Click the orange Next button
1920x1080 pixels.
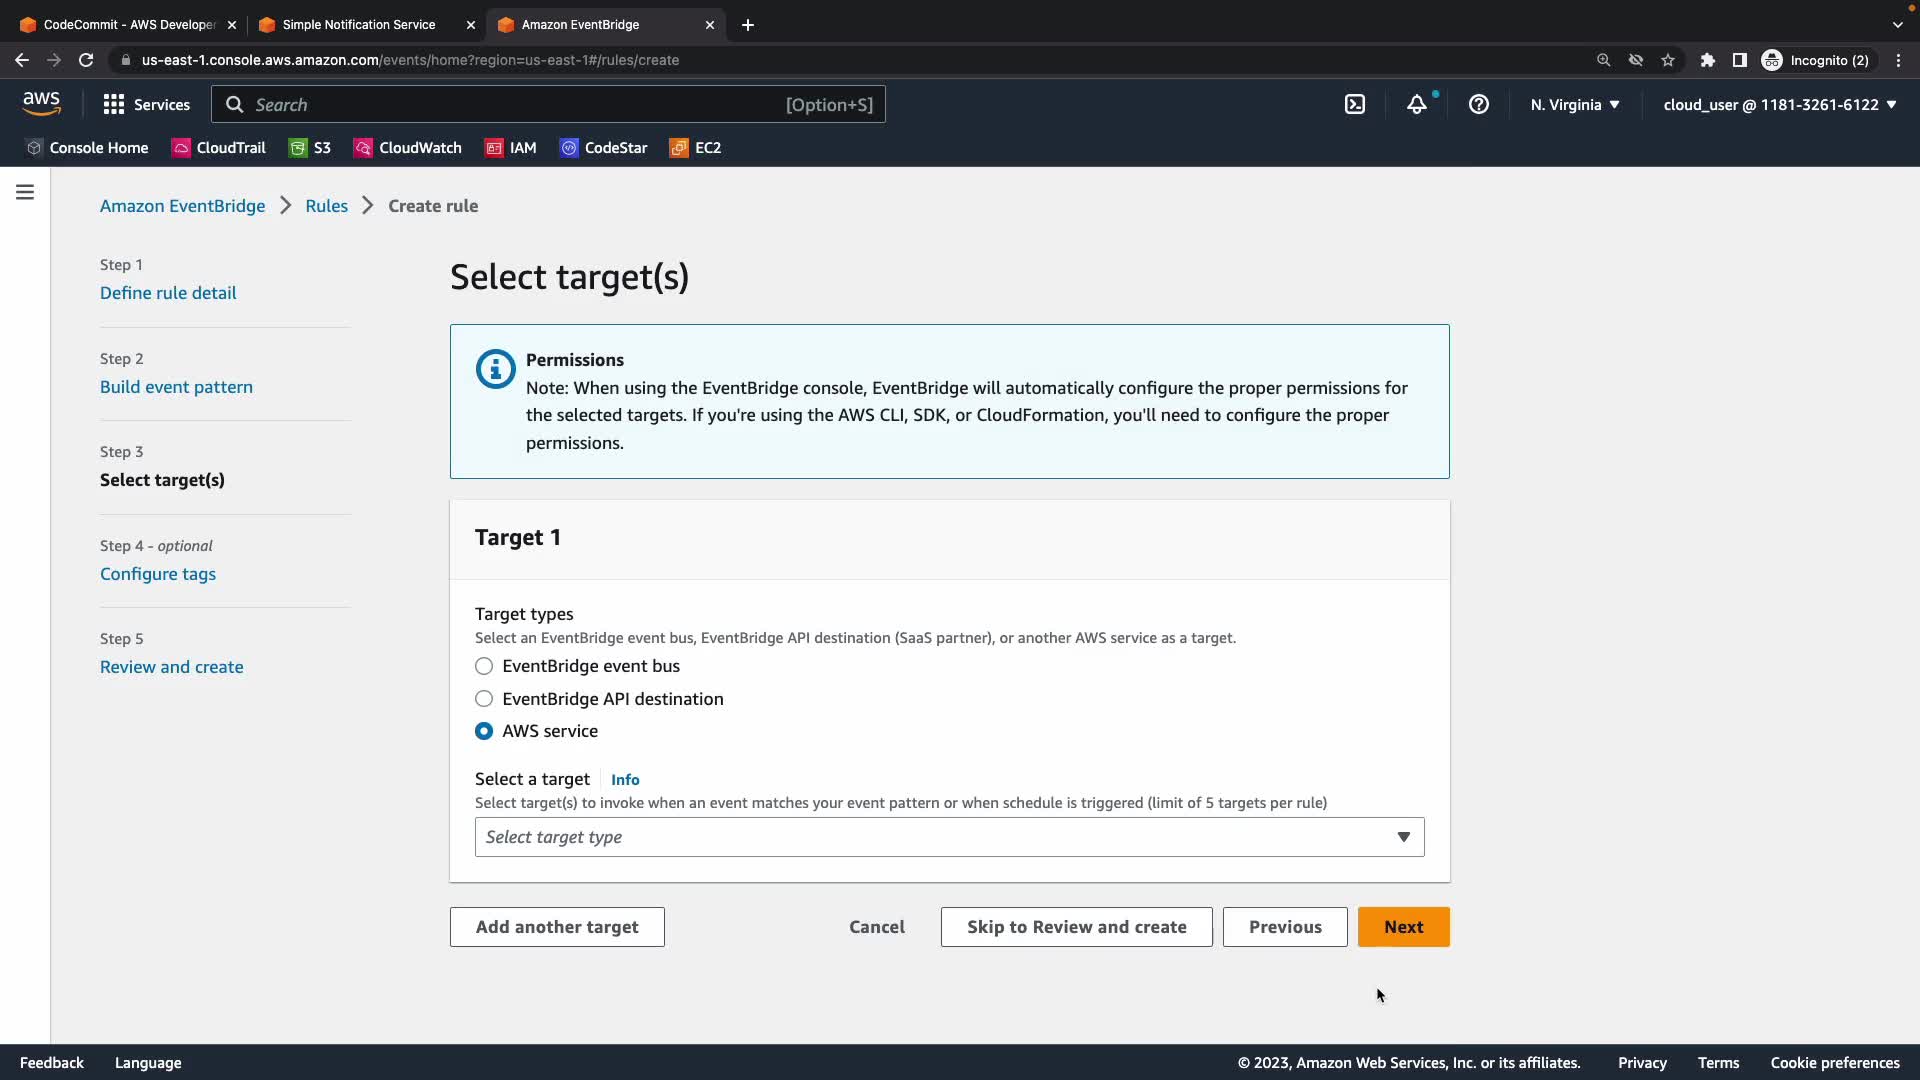click(x=1403, y=927)
